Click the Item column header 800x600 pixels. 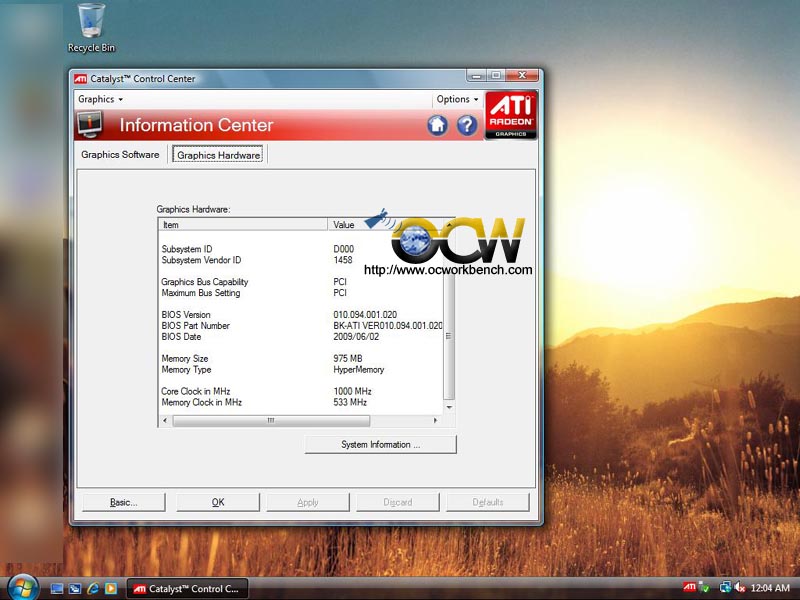pos(243,224)
